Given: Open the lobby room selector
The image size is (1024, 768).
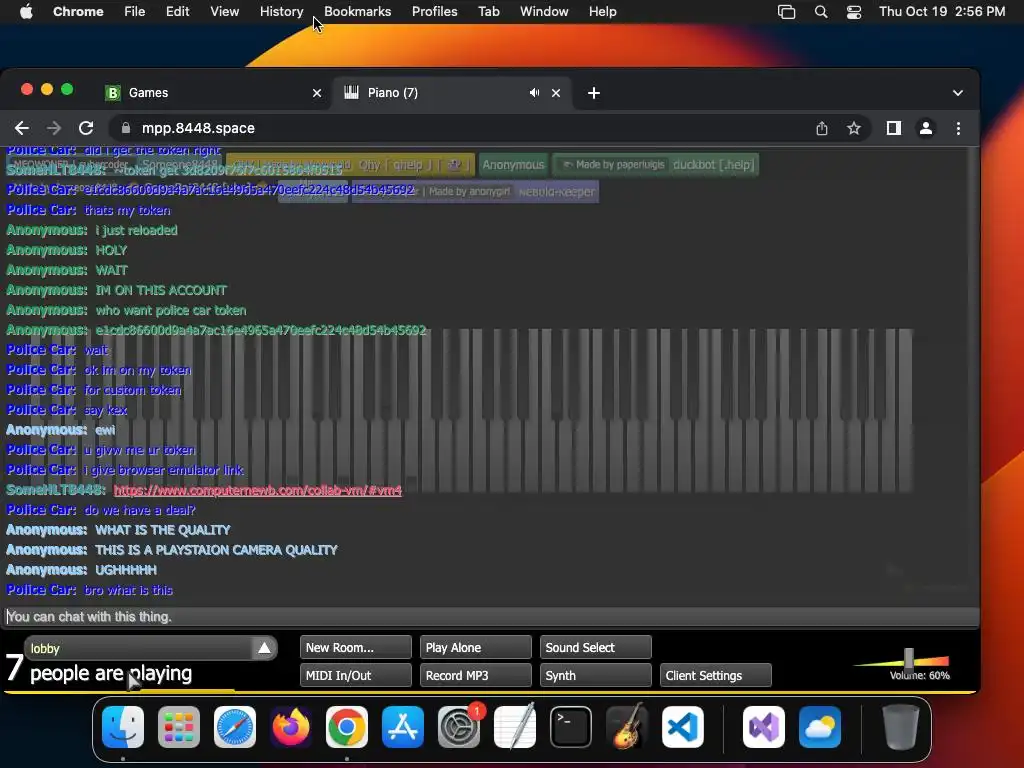Looking at the screenshot, I should [151, 648].
